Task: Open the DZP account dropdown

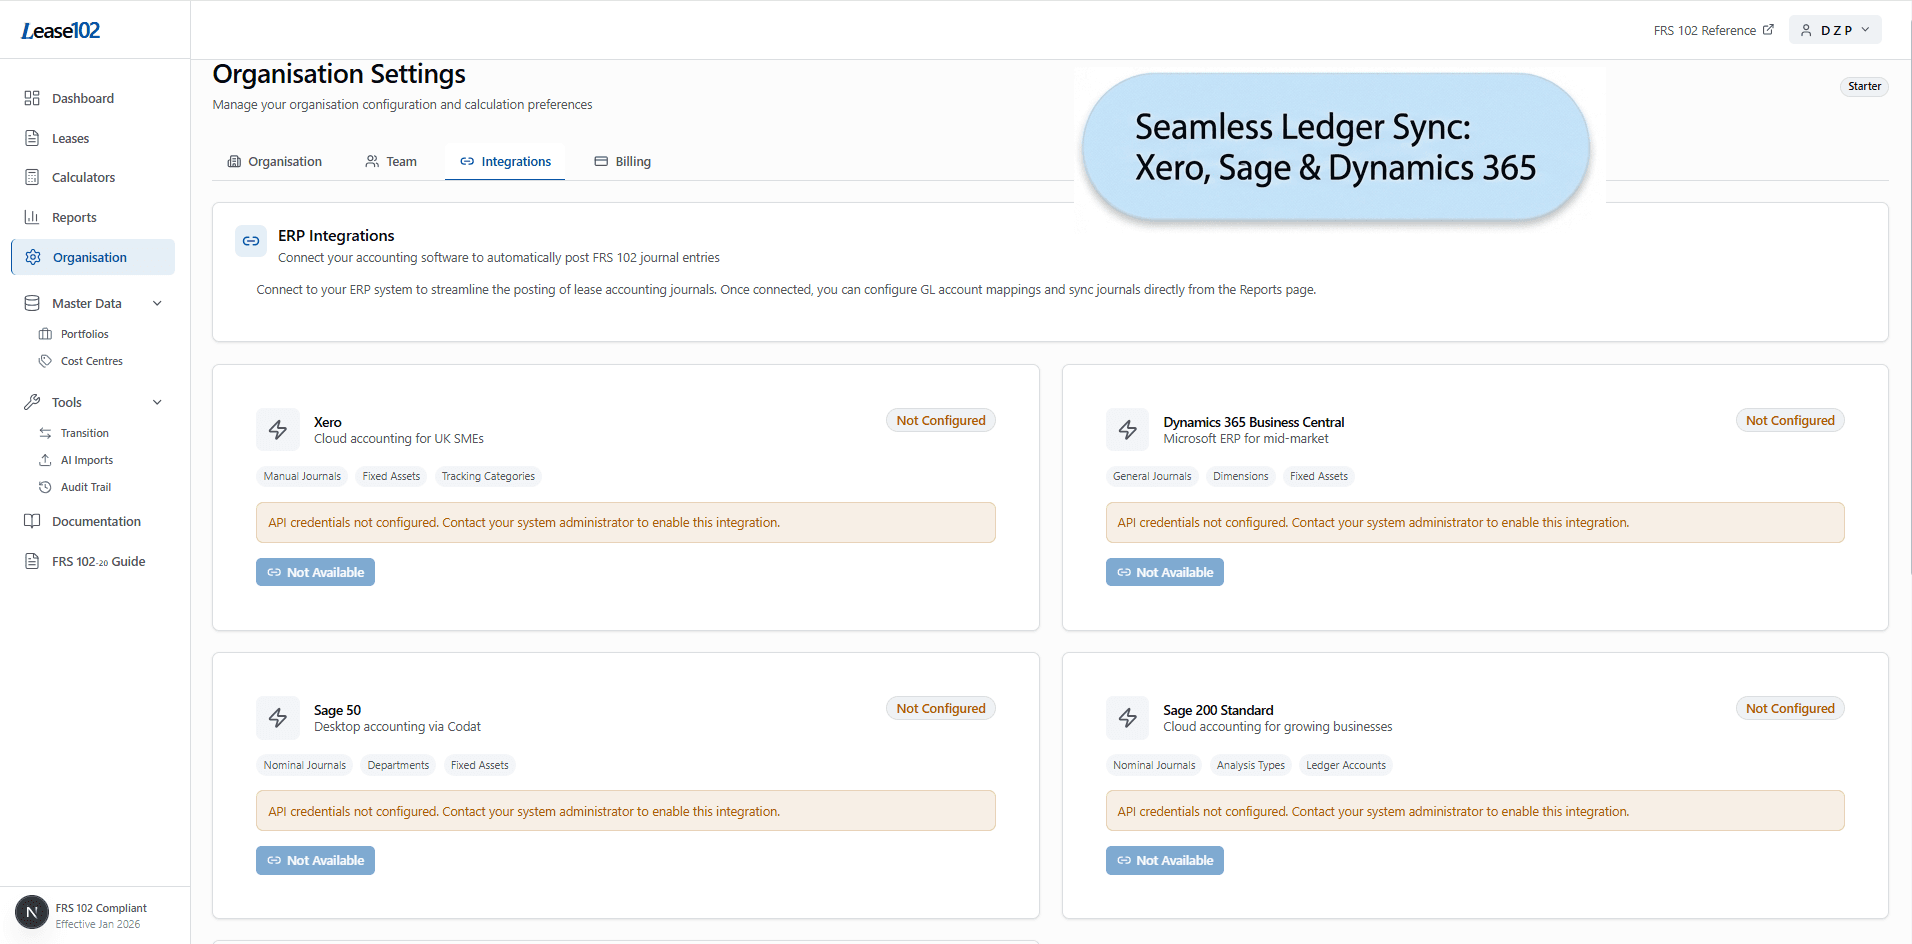Action: click(1836, 29)
